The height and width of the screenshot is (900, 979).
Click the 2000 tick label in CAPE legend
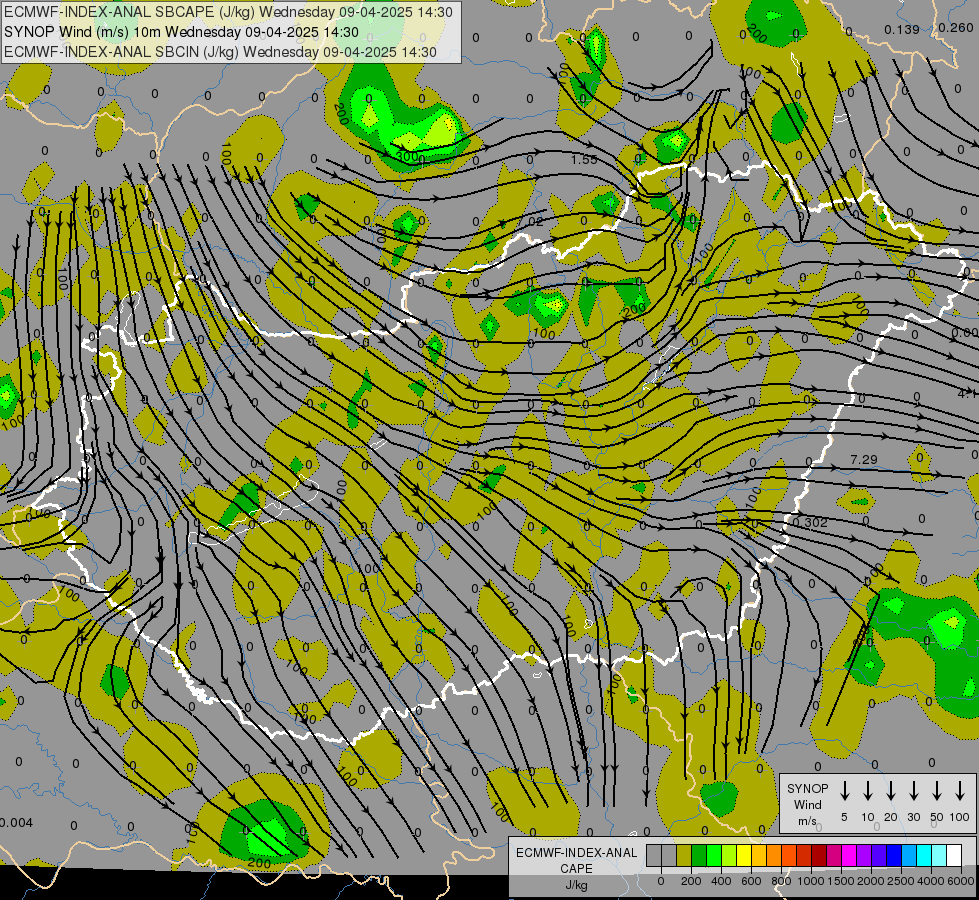[x=871, y=881]
